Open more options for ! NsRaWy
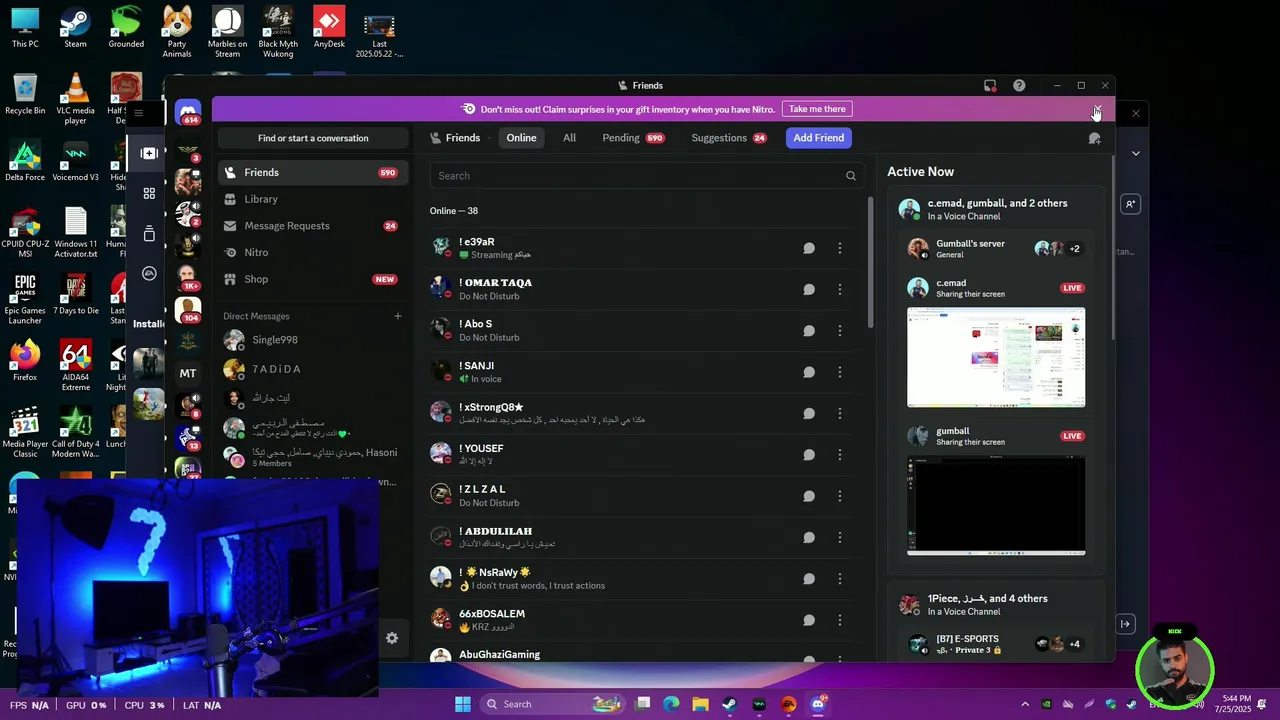 (x=840, y=578)
